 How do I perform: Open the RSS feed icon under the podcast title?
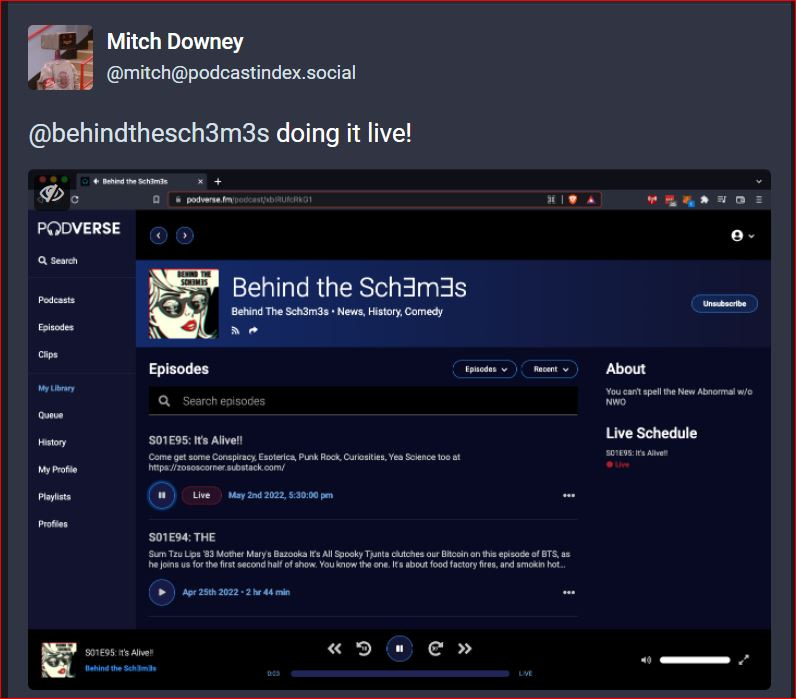235,330
